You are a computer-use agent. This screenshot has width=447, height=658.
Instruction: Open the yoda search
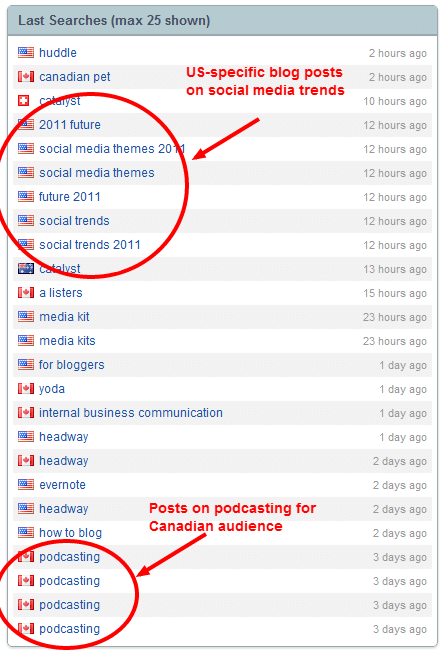52,389
